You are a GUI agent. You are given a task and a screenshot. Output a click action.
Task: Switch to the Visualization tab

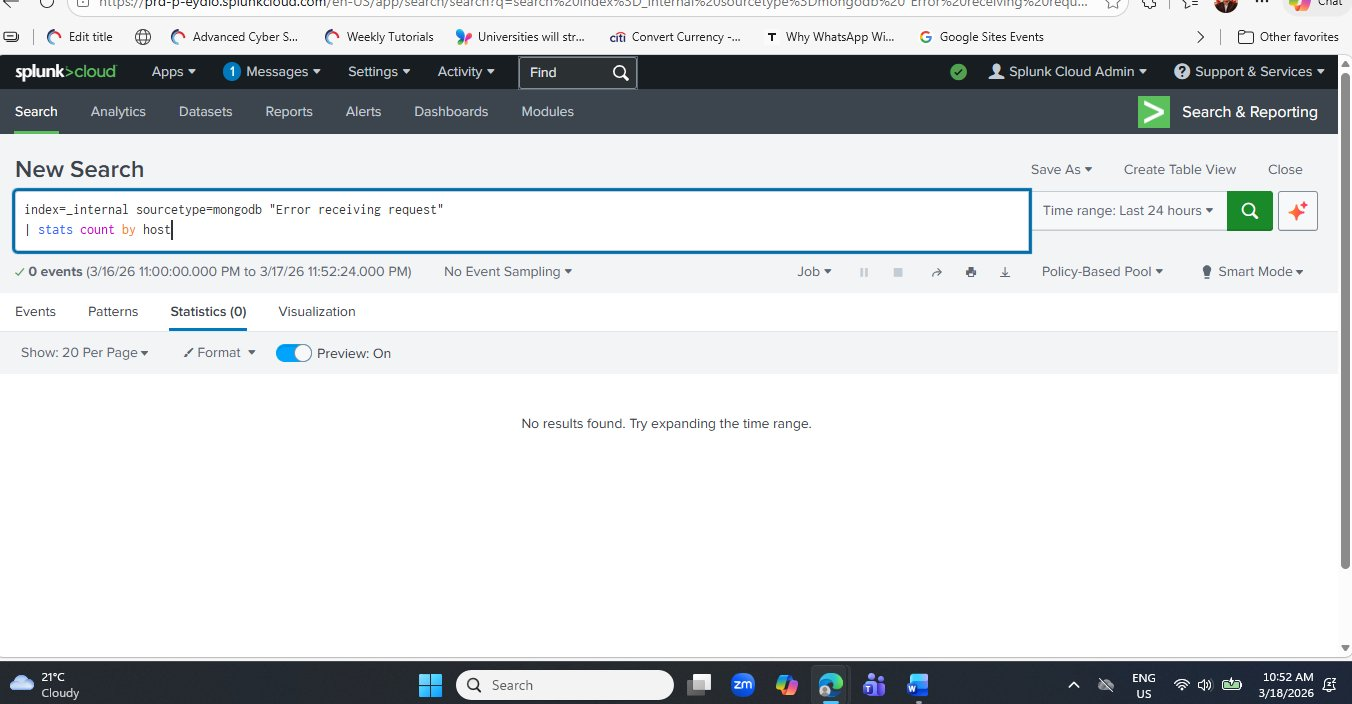pyautogui.click(x=316, y=311)
